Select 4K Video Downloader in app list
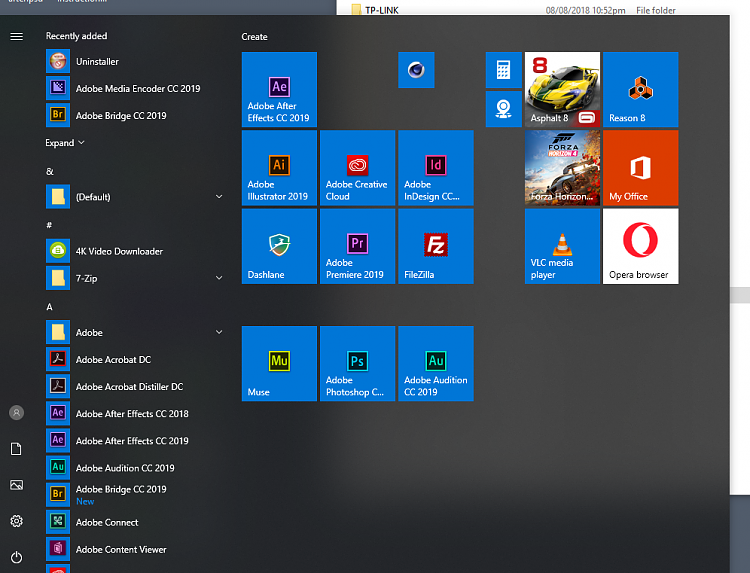 tap(119, 251)
